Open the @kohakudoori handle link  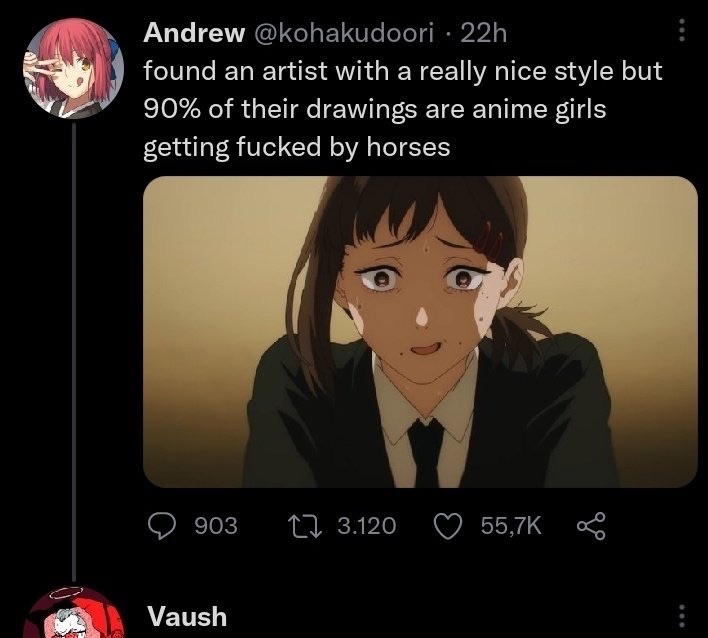(344, 33)
